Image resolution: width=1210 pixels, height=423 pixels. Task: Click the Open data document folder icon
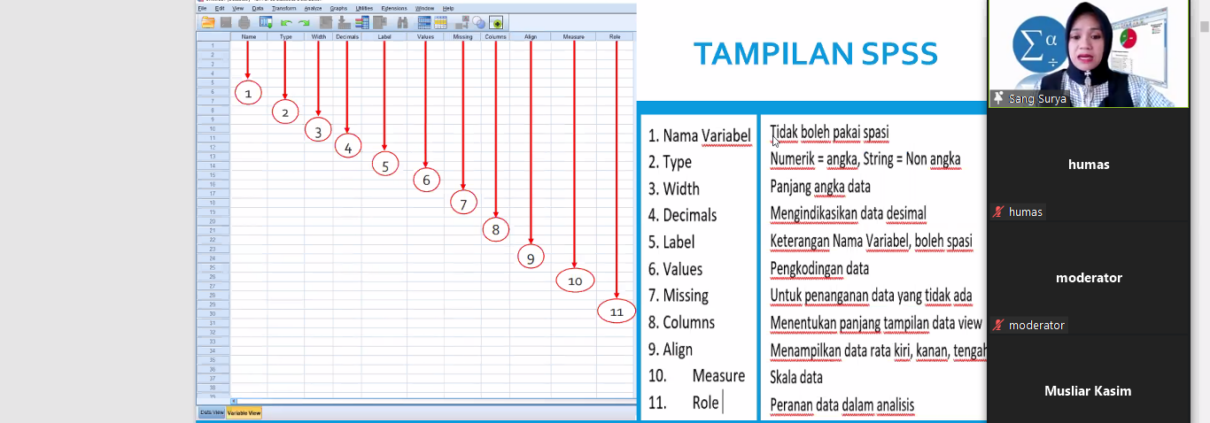click(208, 22)
